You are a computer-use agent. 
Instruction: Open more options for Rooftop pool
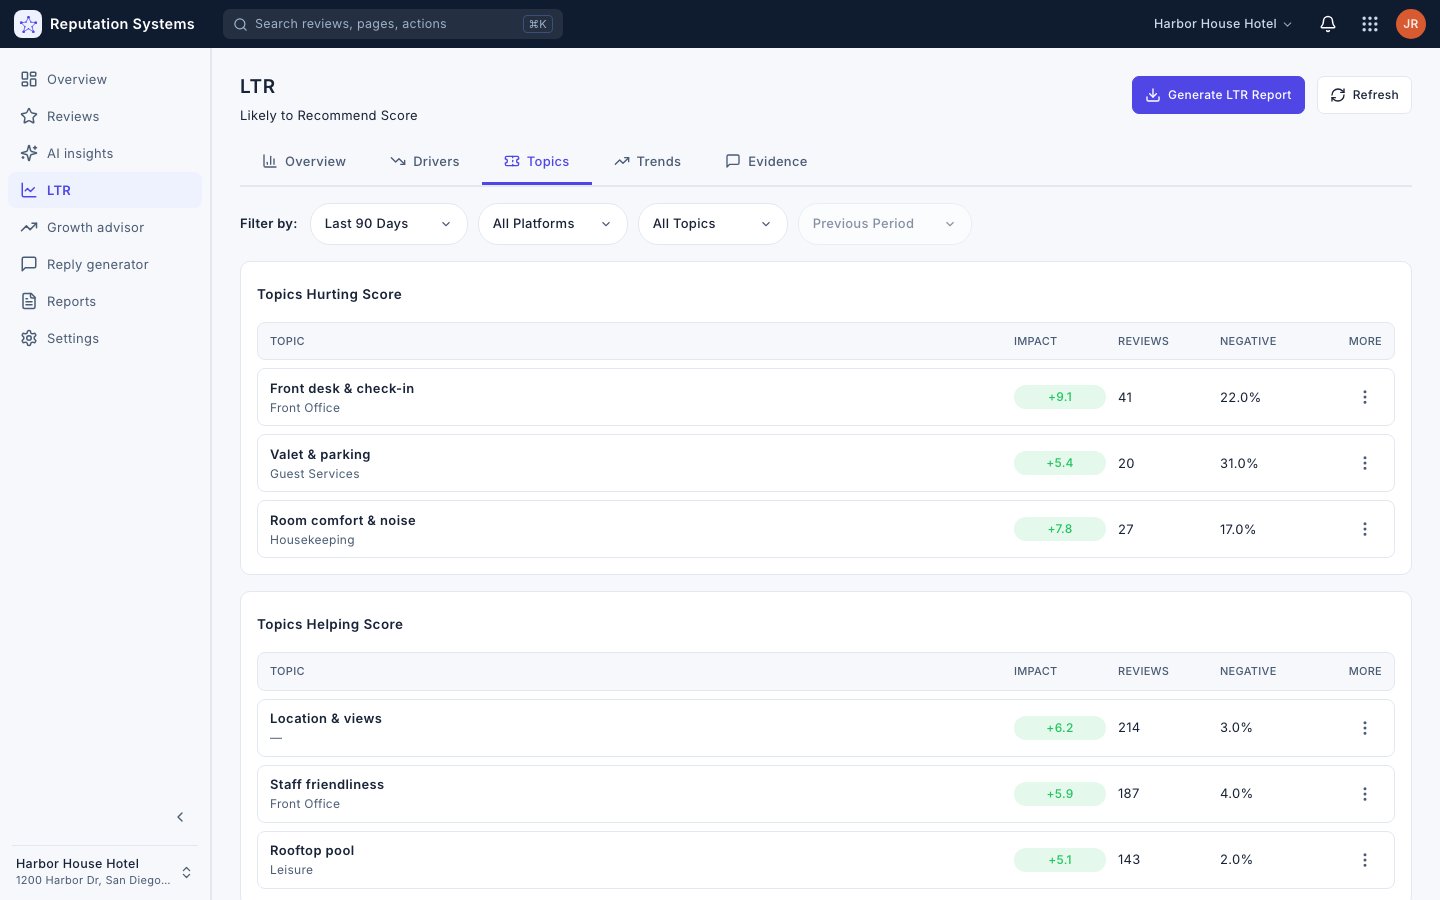pos(1365,860)
